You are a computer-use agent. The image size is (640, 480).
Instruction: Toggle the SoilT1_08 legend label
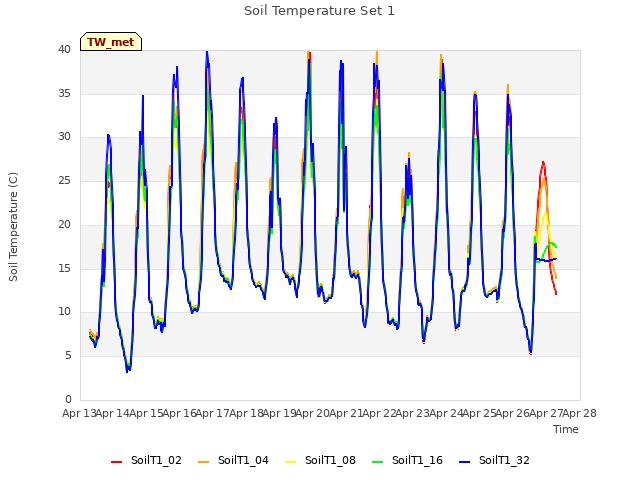(330, 460)
